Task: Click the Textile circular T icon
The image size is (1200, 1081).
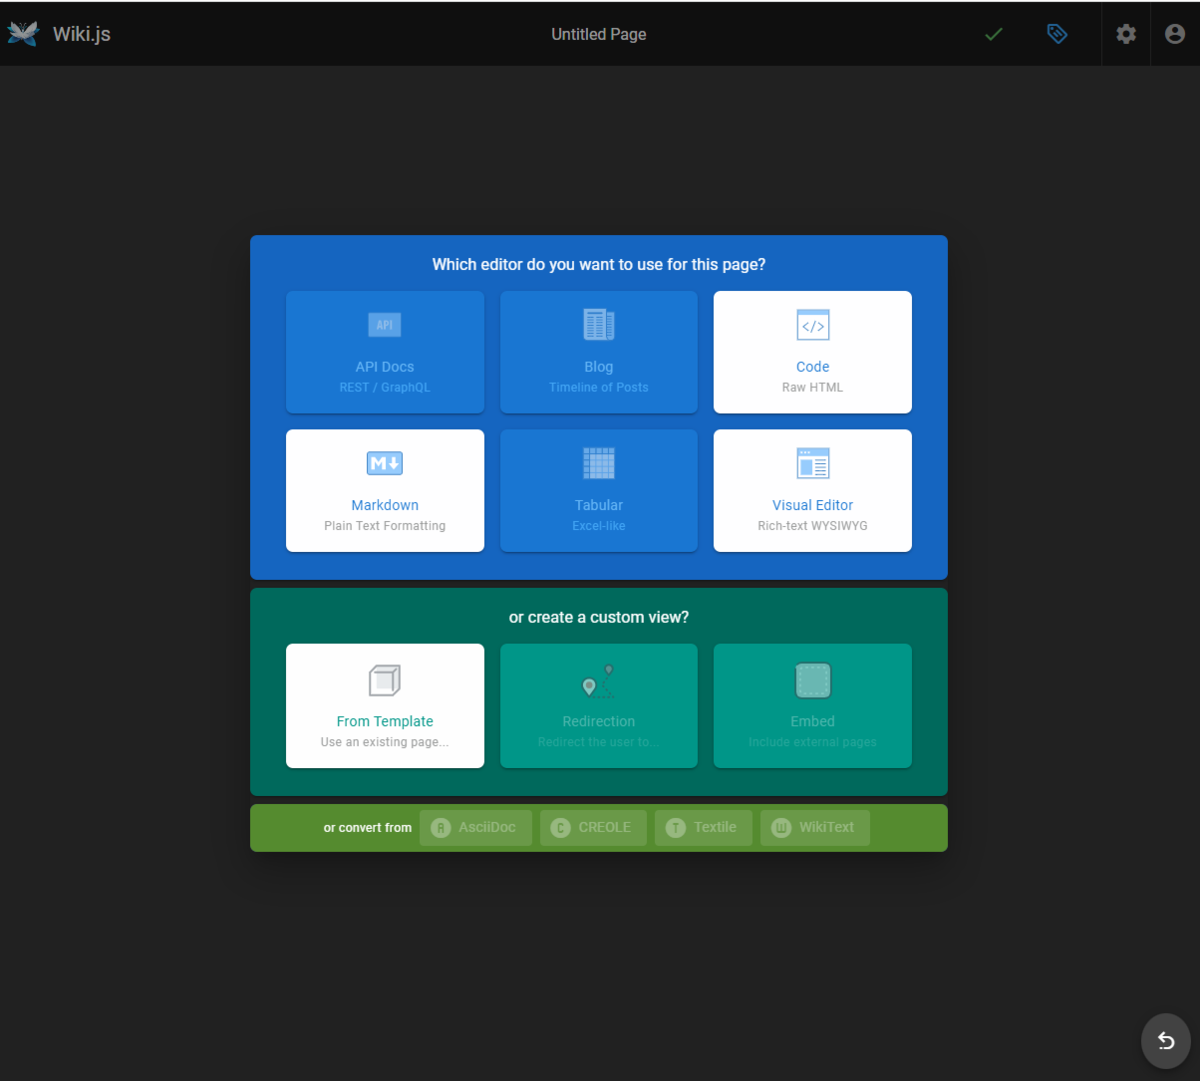Action: coord(676,828)
